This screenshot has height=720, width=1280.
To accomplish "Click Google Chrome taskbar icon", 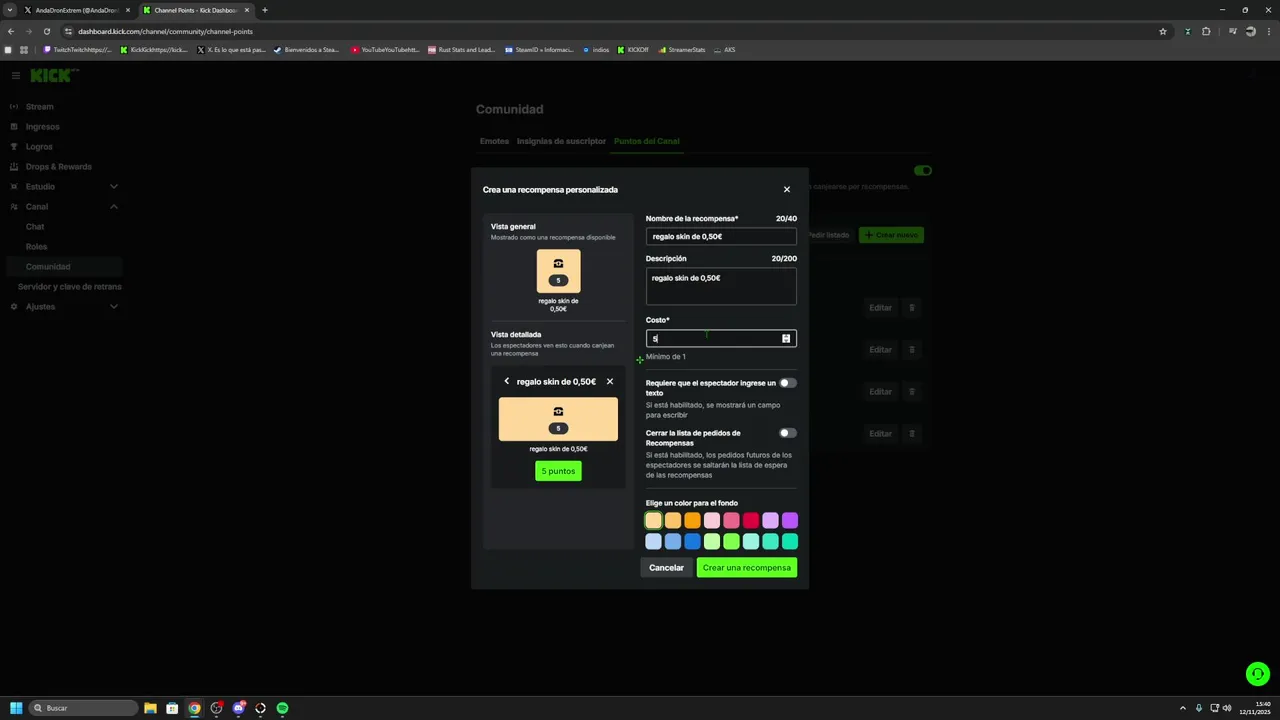I will (x=194, y=708).
